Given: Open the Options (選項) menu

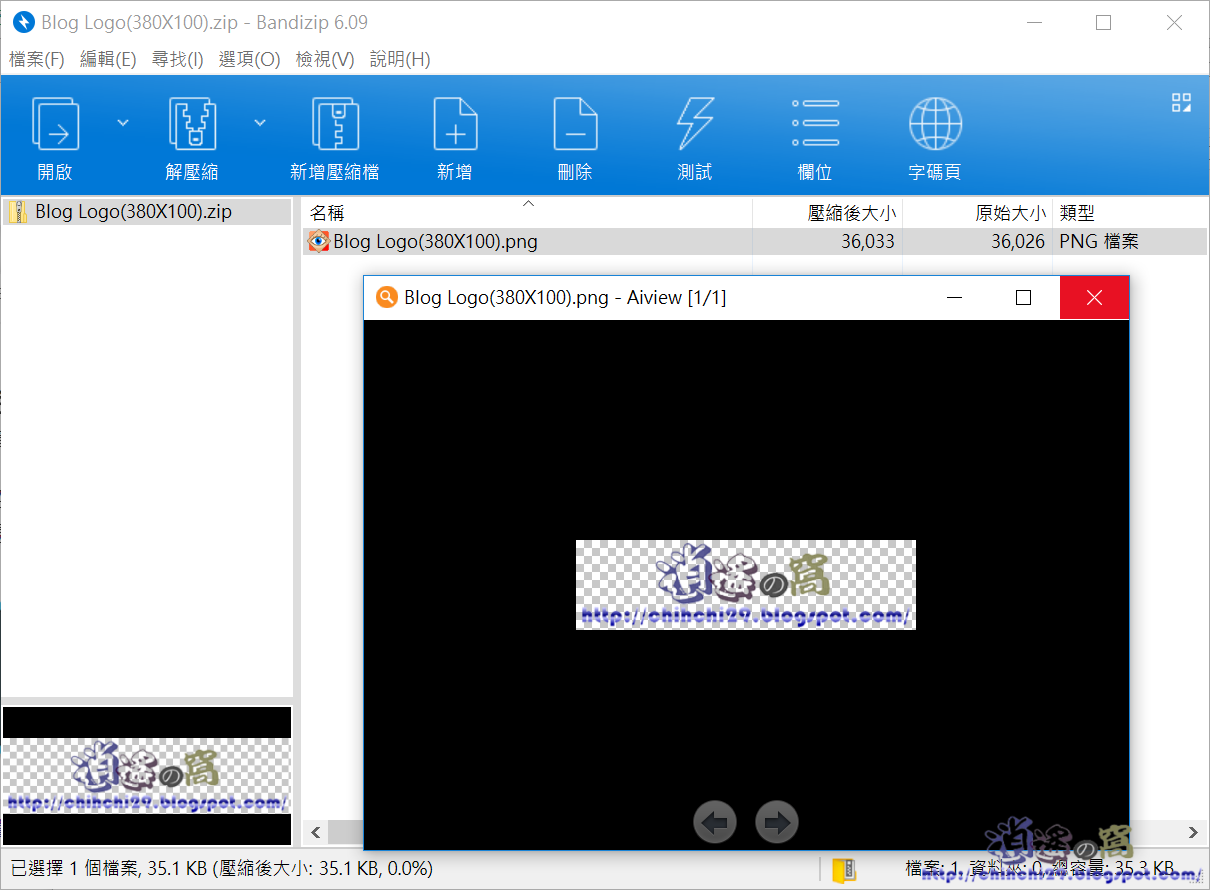Looking at the screenshot, I should (x=249, y=59).
